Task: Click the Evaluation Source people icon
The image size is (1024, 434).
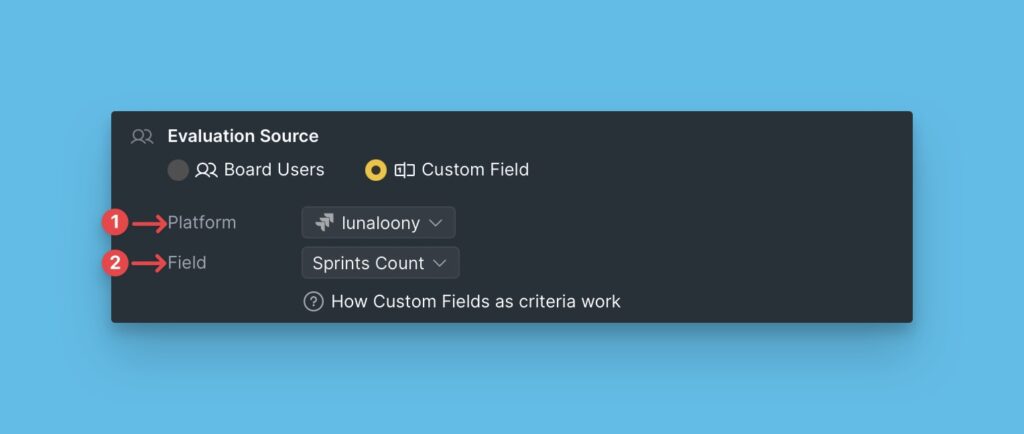Action: (x=142, y=137)
